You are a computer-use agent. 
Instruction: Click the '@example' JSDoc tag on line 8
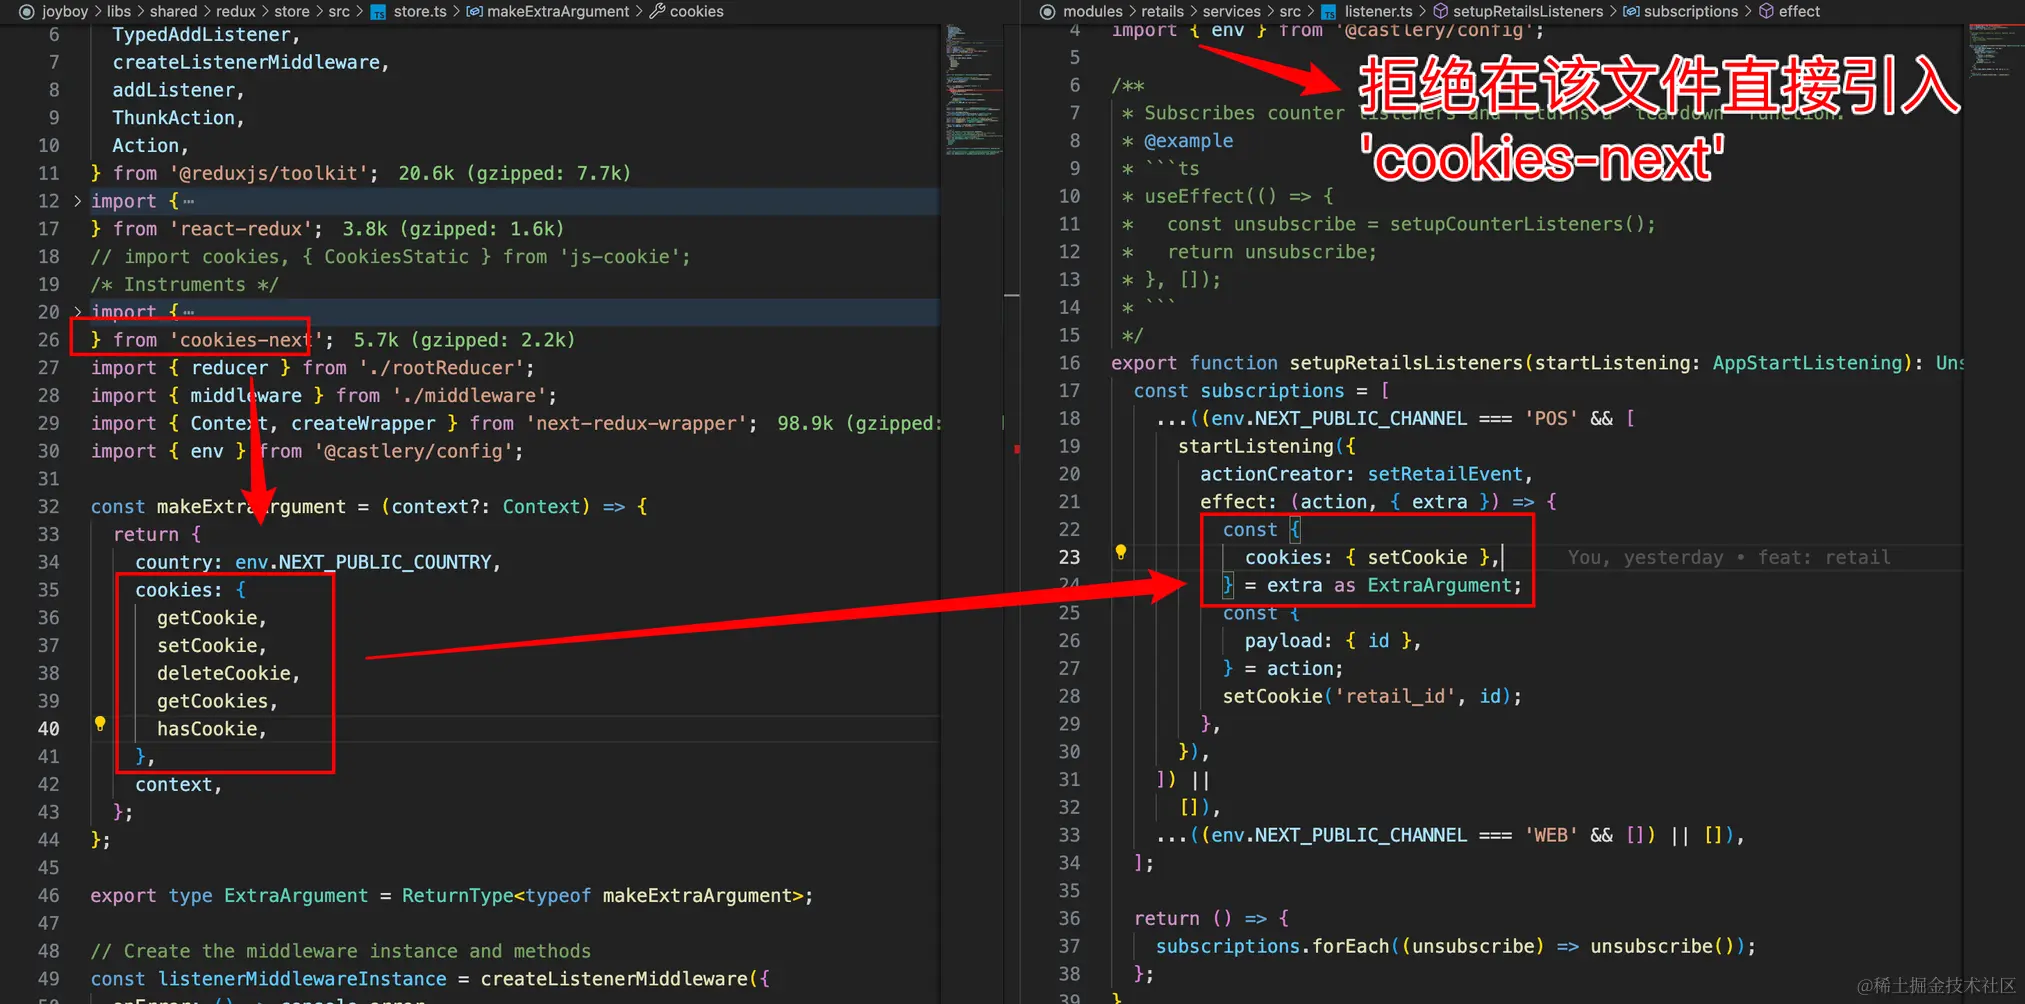(x=1188, y=141)
